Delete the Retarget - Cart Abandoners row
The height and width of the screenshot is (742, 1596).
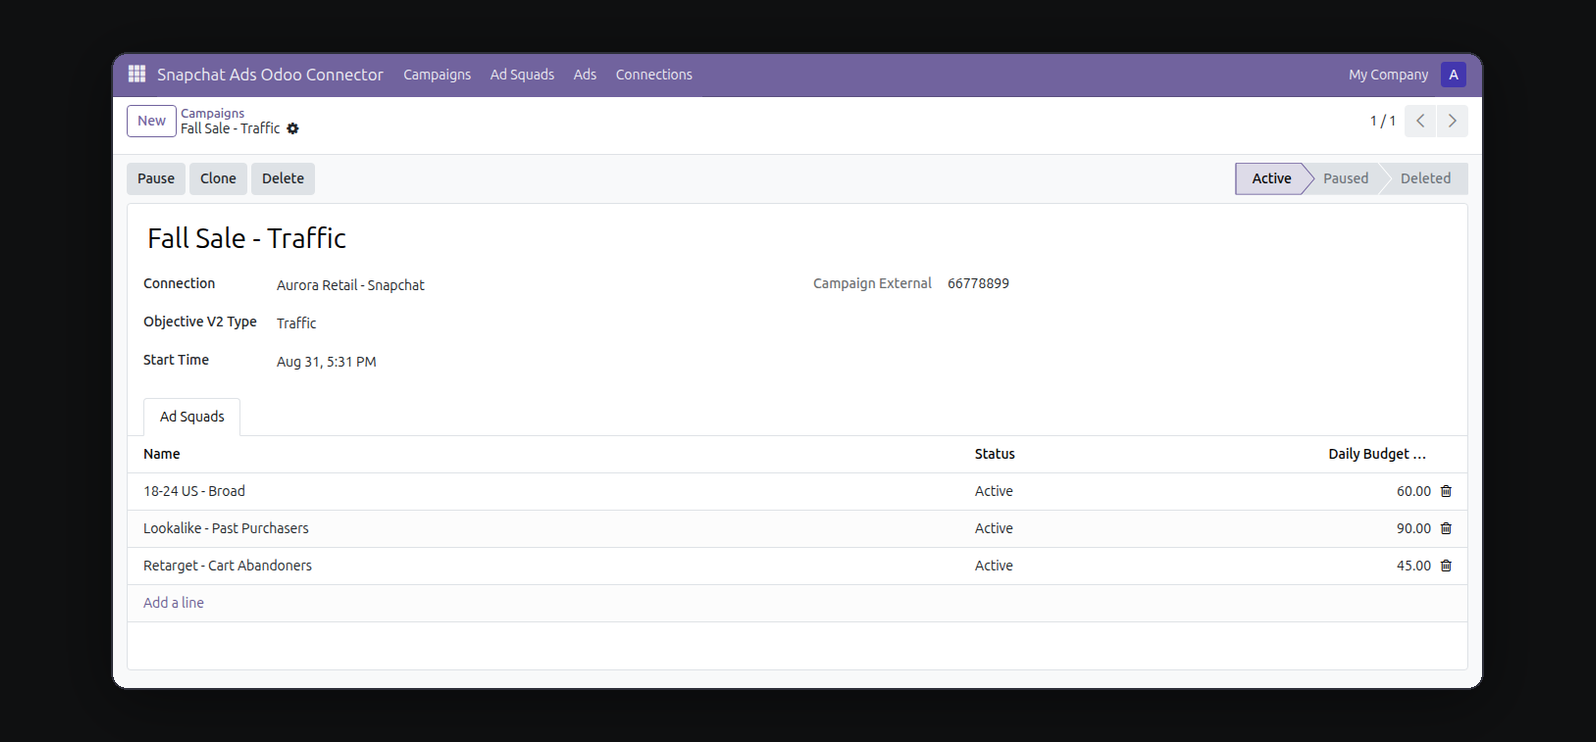[1446, 565]
